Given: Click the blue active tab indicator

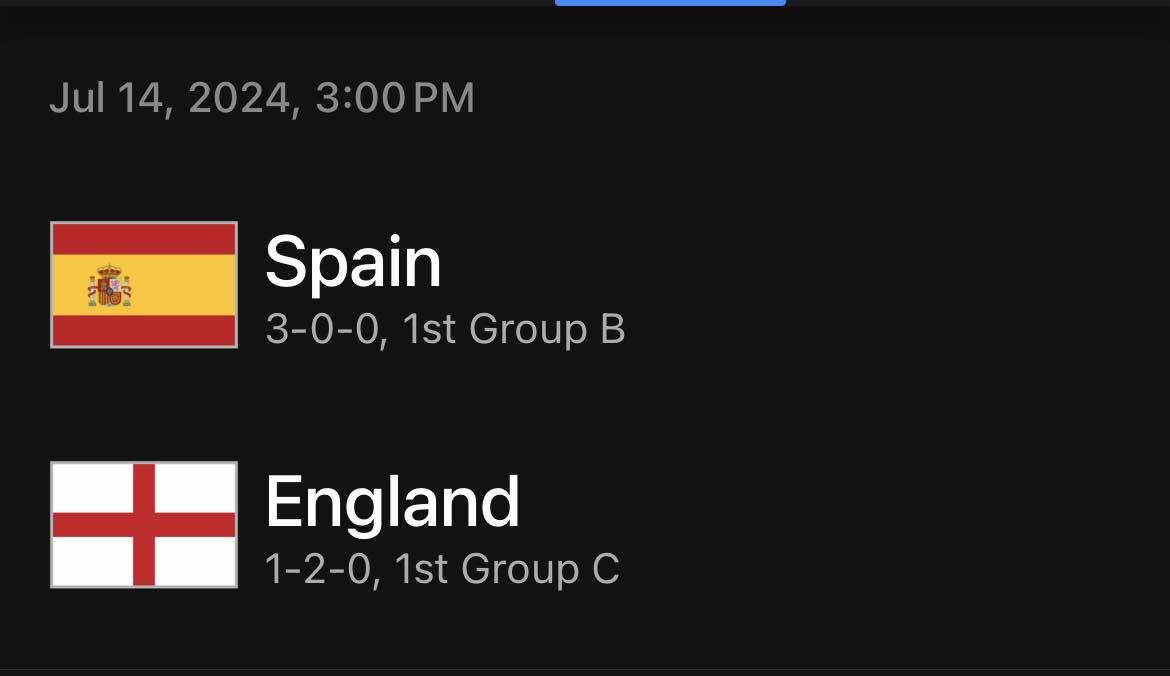Looking at the screenshot, I should coord(670,3).
